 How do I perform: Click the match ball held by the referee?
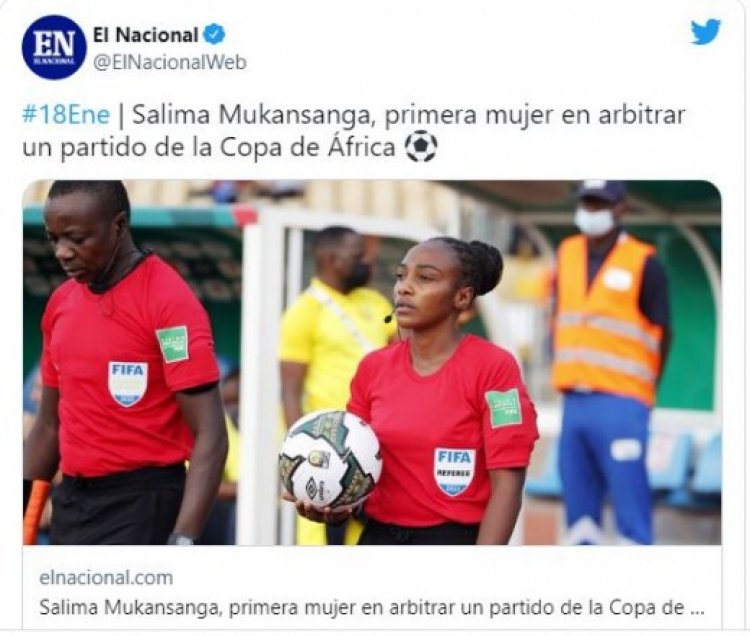point(331,460)
